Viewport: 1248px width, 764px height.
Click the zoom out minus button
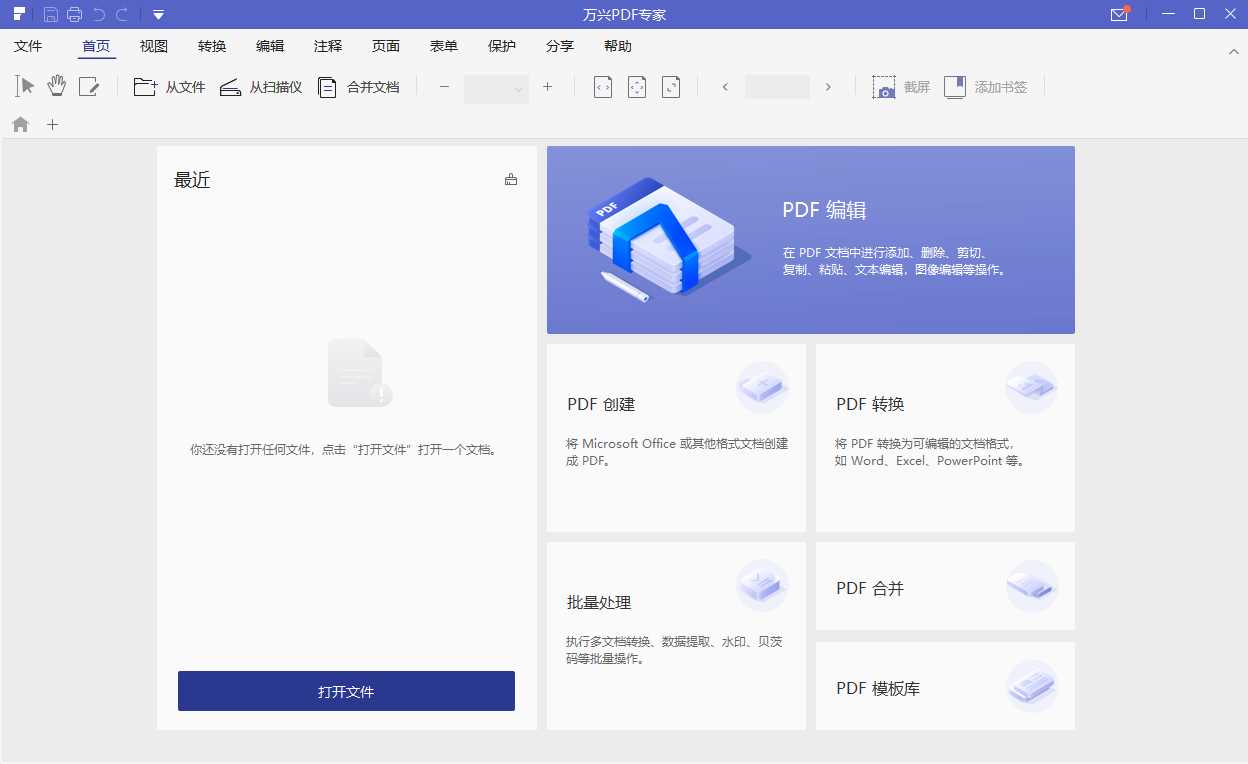pos(445,87)
